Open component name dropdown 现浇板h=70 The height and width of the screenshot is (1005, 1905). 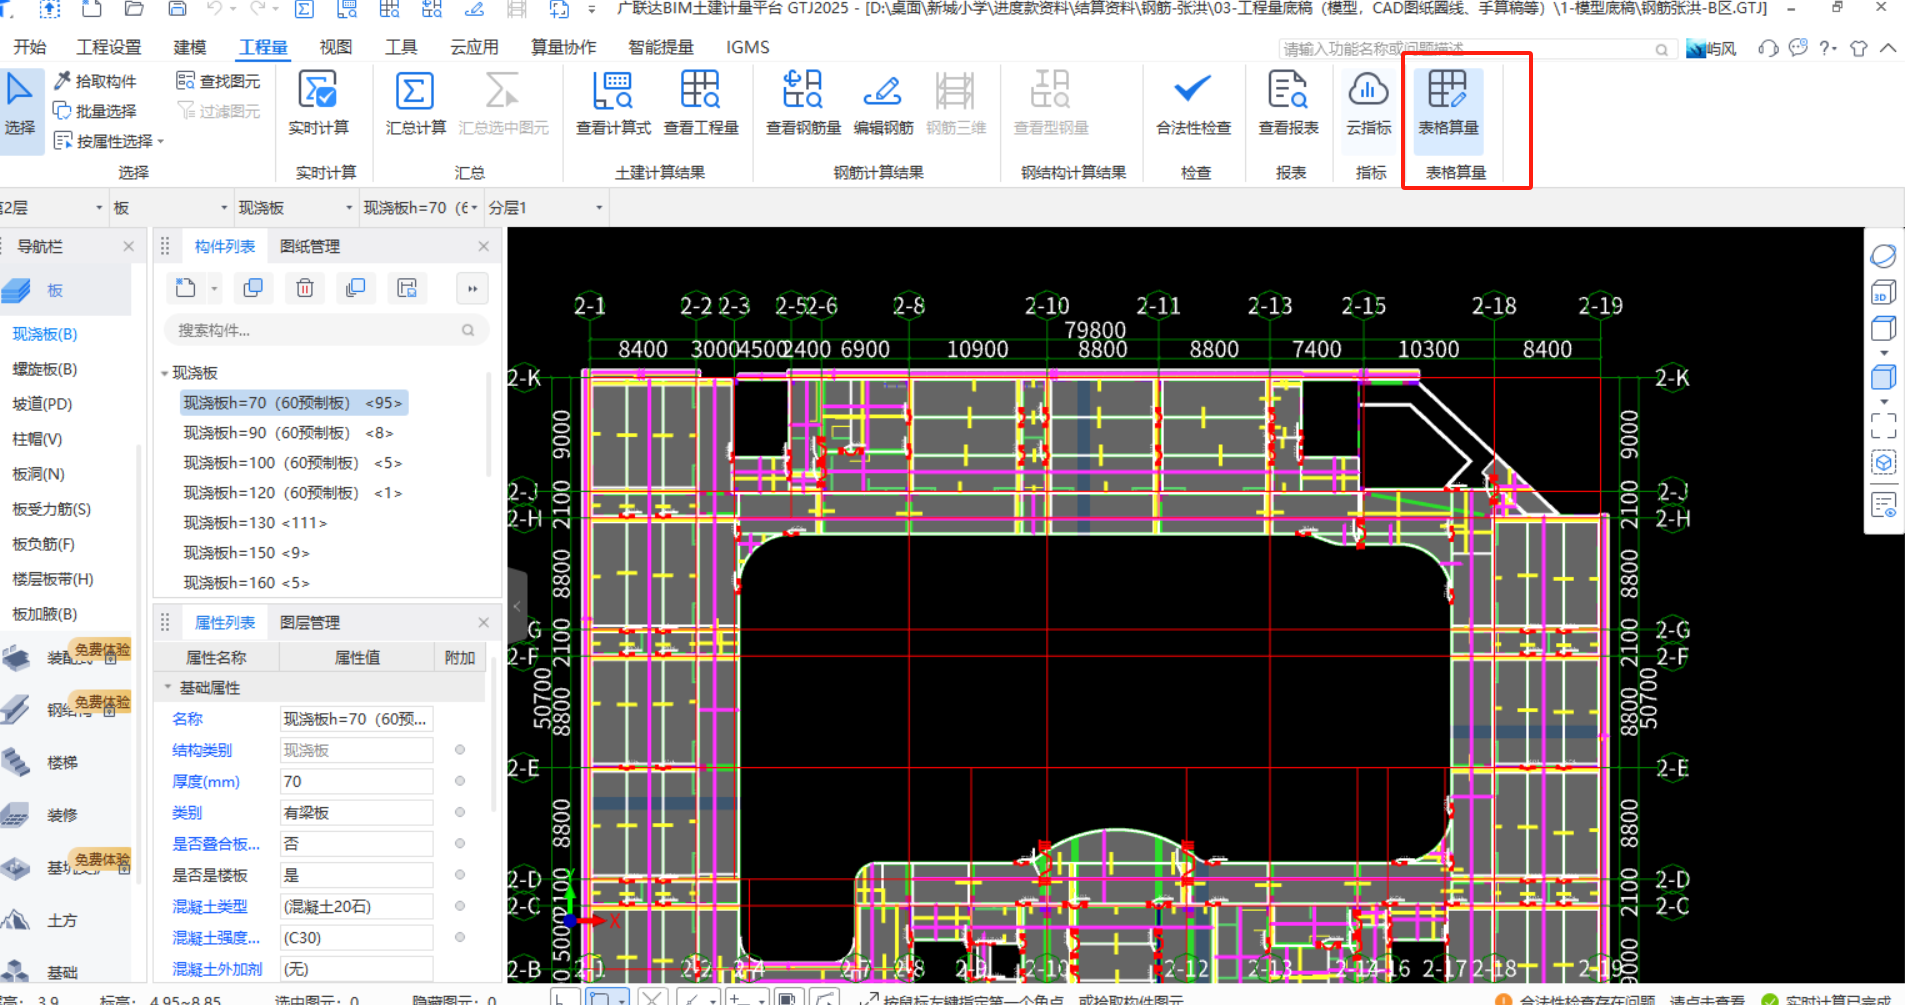(x=420, y=208)
